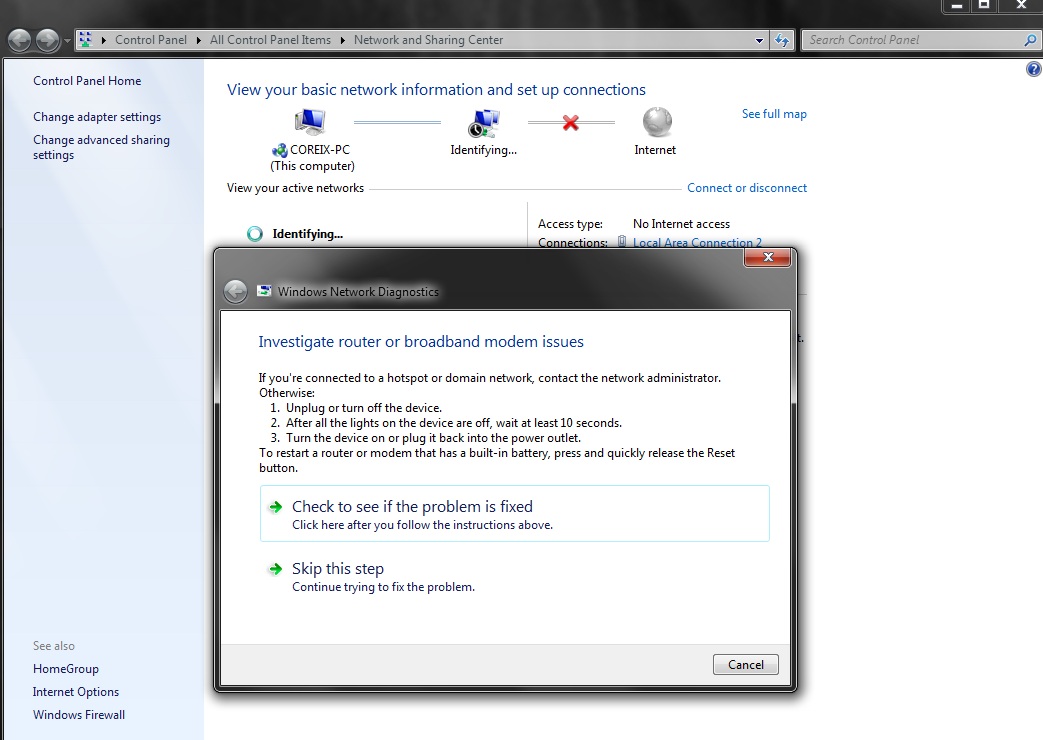Click the Back arrow in Explorer toolbar
The width and height of the screenshot is (1043, 740).
click(19, 40)
